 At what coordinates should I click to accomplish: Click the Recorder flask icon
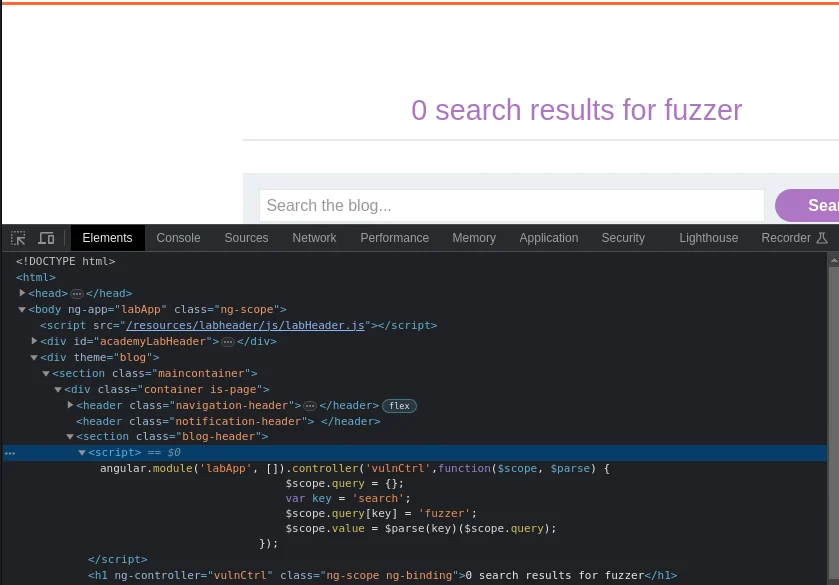point(822,238)
